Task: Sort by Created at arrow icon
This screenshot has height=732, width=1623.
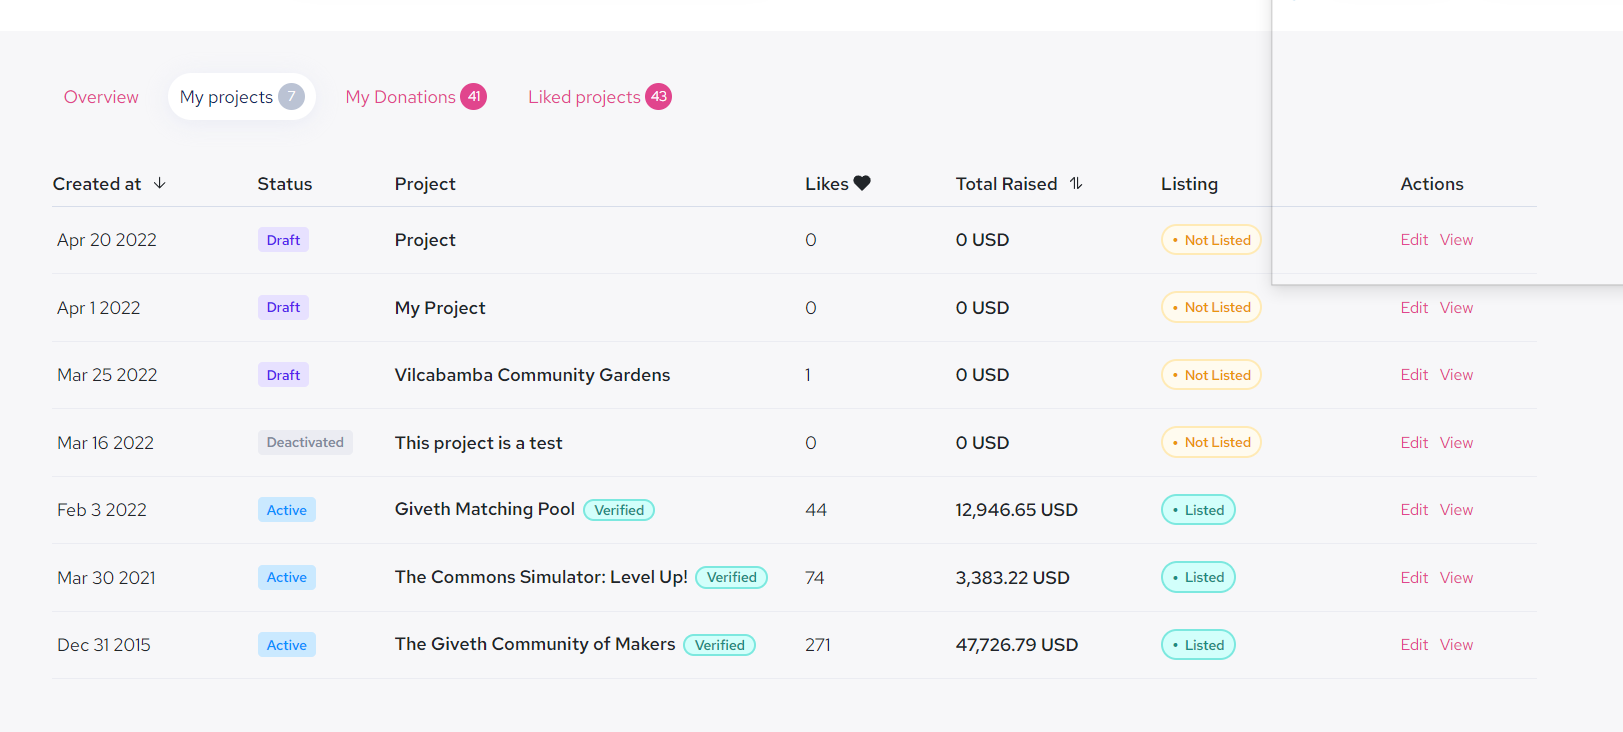Action: tap(160, 183)
